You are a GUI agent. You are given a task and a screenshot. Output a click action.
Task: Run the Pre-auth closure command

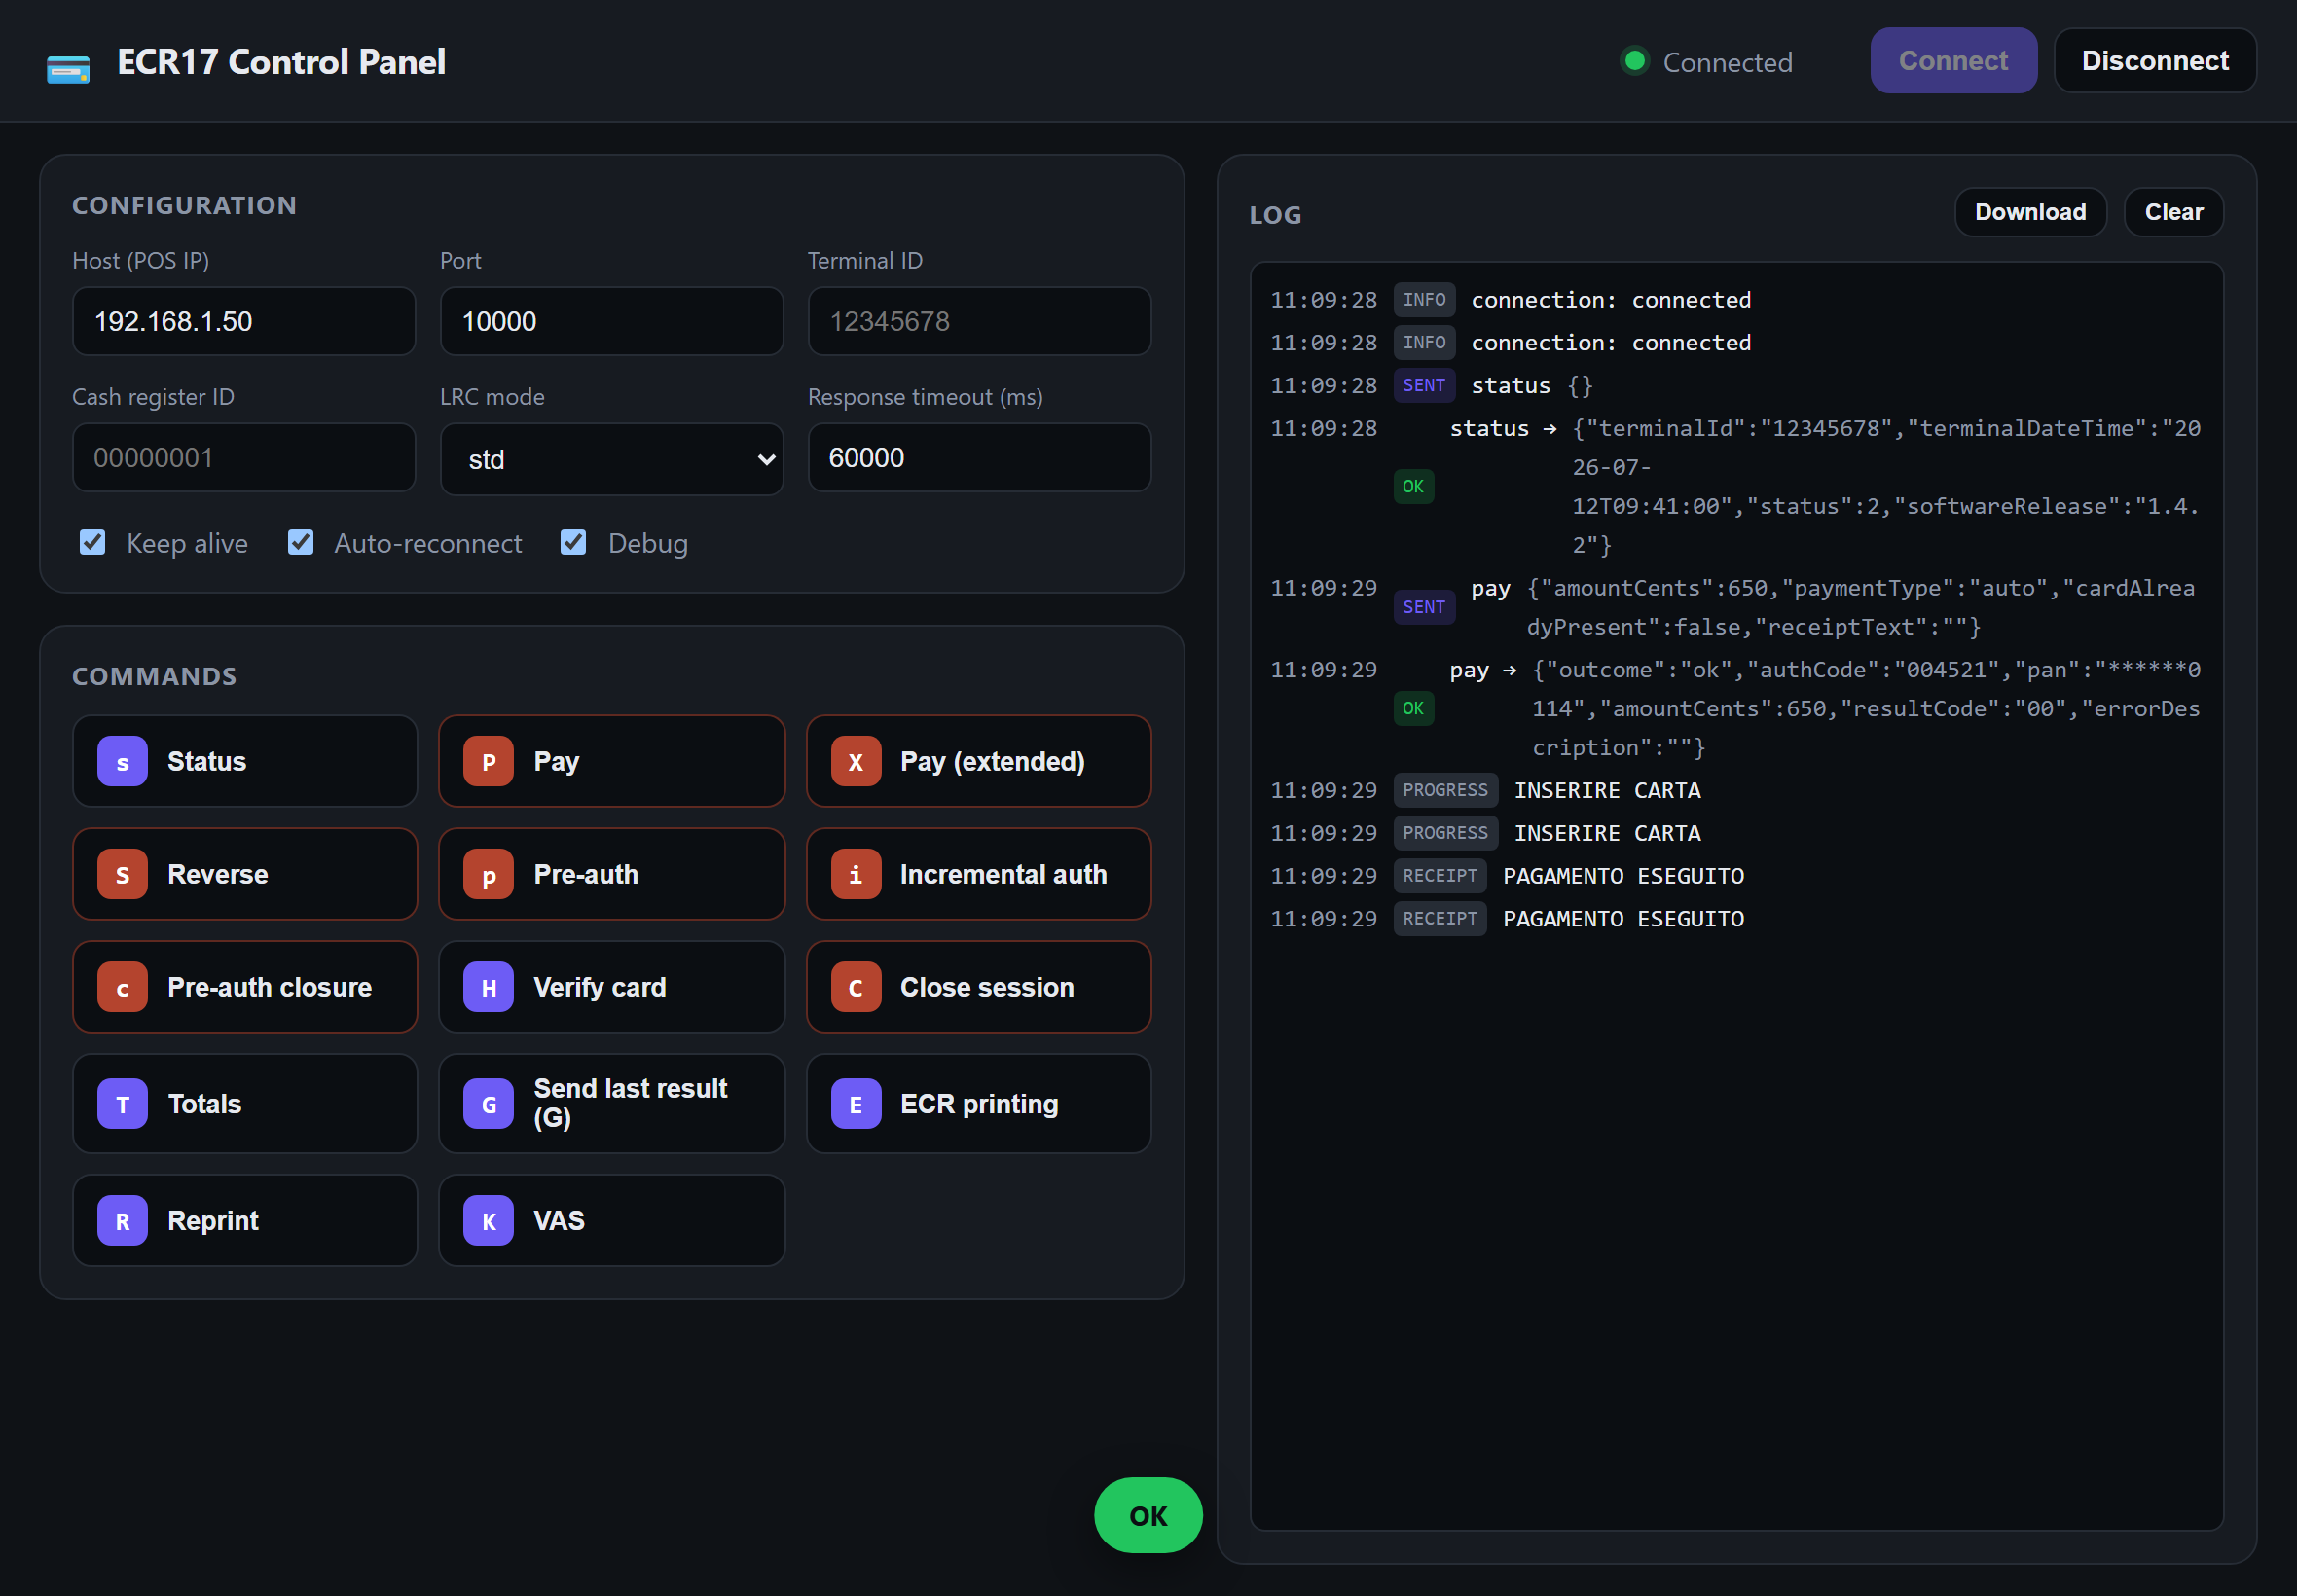pos(244,987)
